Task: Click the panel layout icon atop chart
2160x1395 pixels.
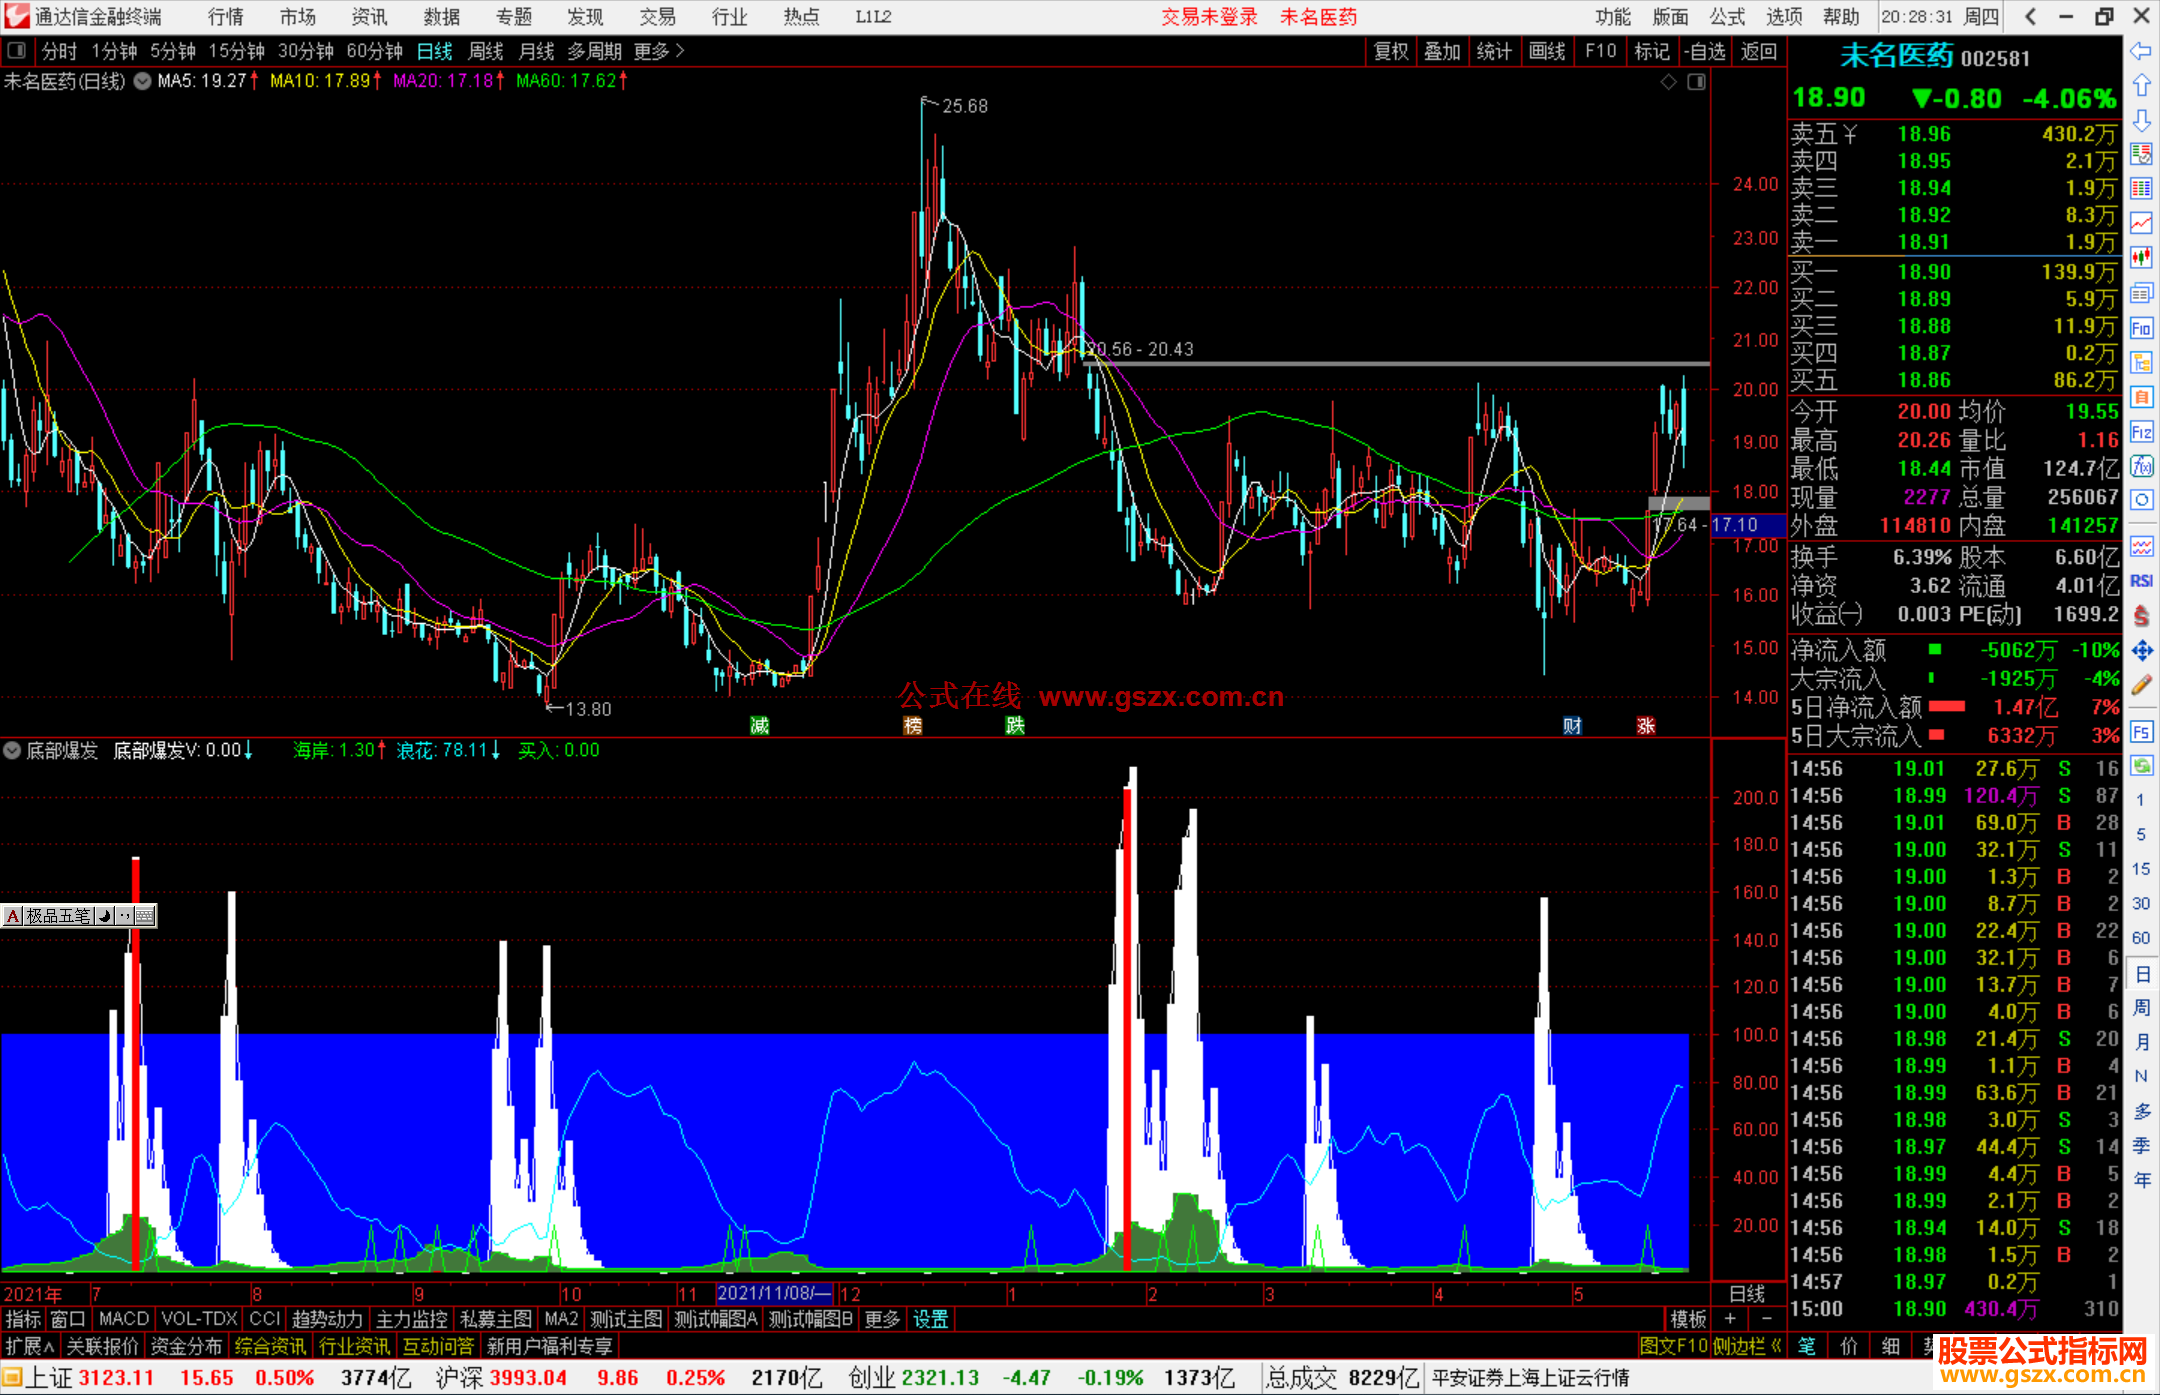Action: (1696, 82)
